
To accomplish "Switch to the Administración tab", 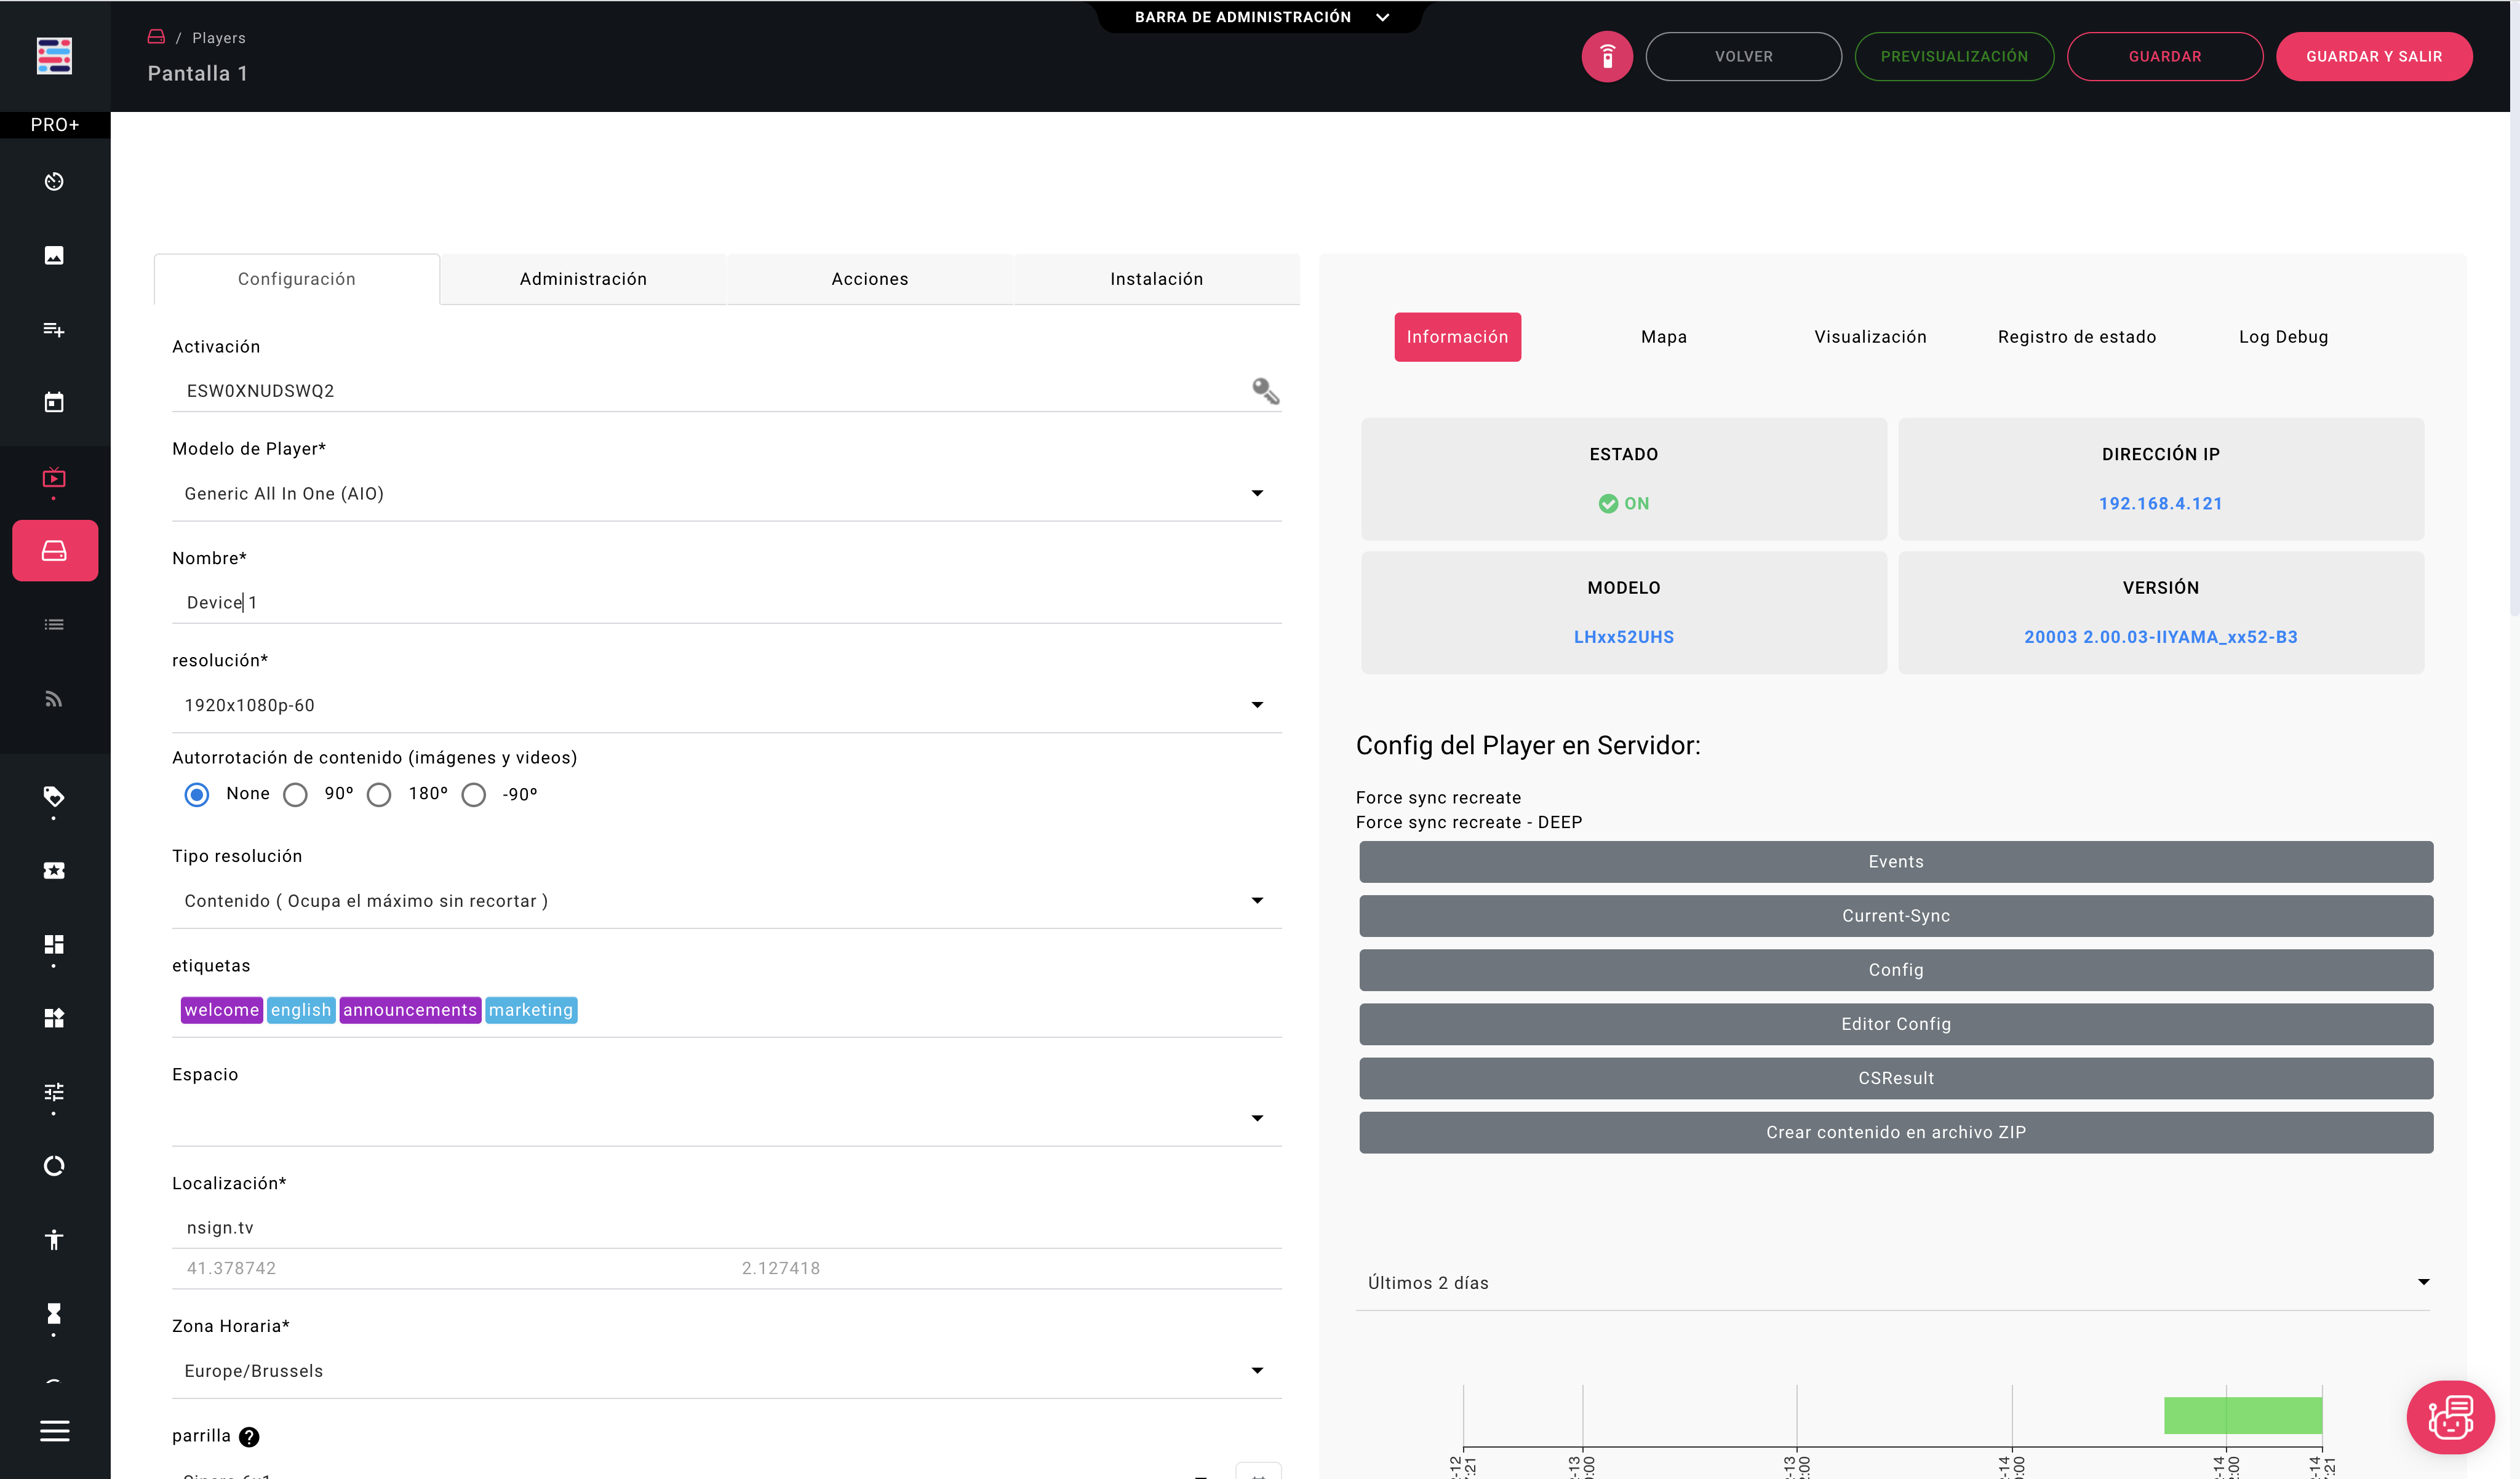I will pos(583,279).
